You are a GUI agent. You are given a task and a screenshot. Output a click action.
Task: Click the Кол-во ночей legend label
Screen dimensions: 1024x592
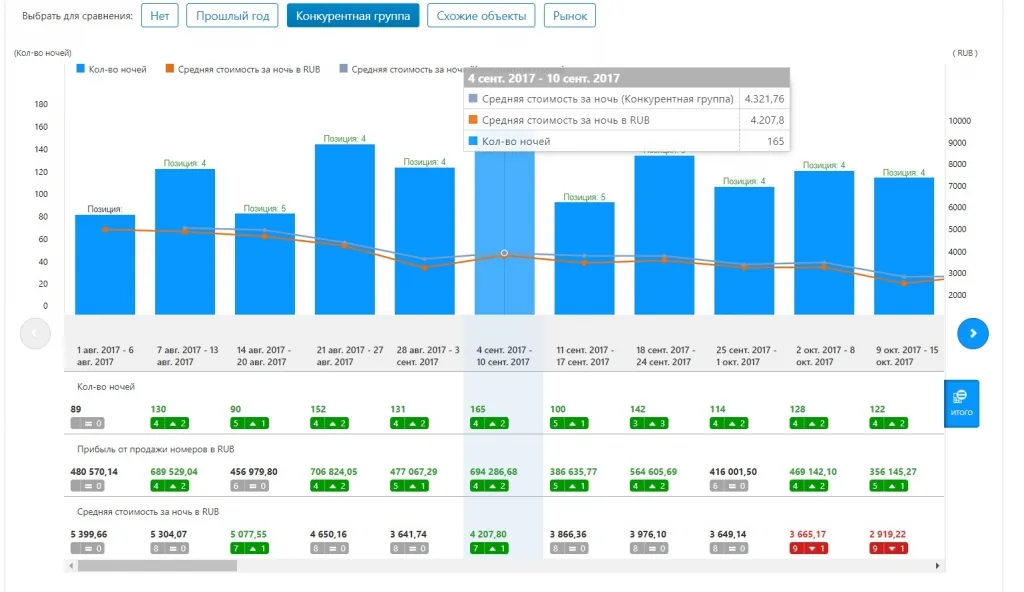pyautogui.click(x=118, y=69)
